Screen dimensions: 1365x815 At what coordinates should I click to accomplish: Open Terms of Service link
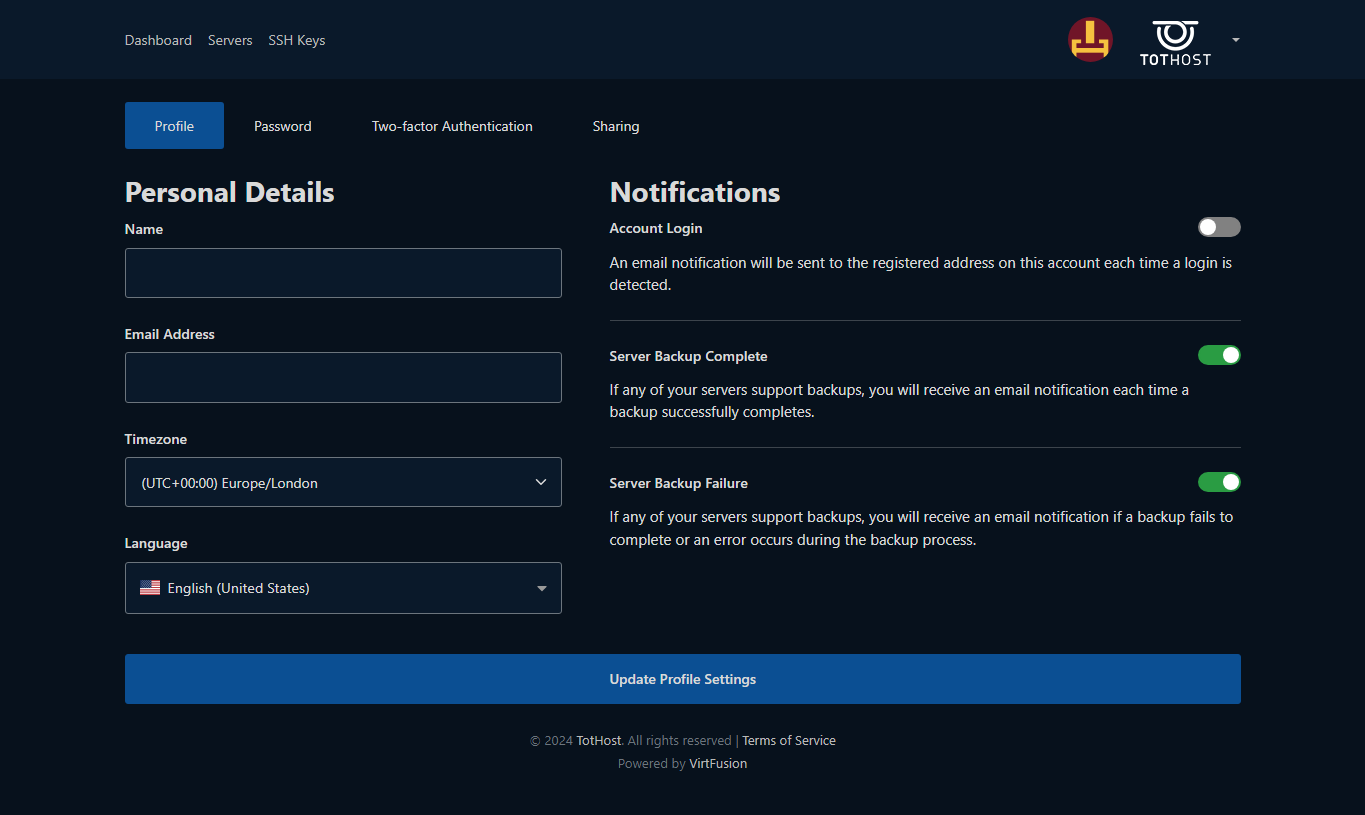point(788,741)
